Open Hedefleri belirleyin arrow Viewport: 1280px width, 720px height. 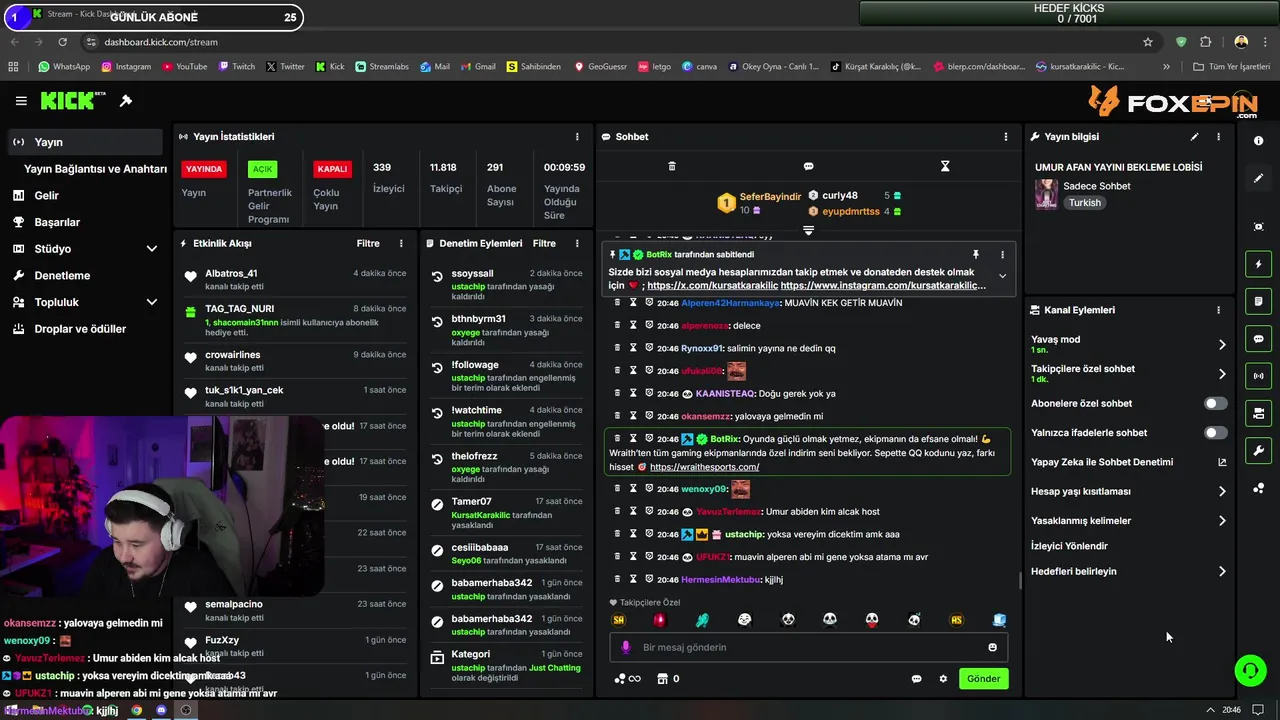[1222, 571]
